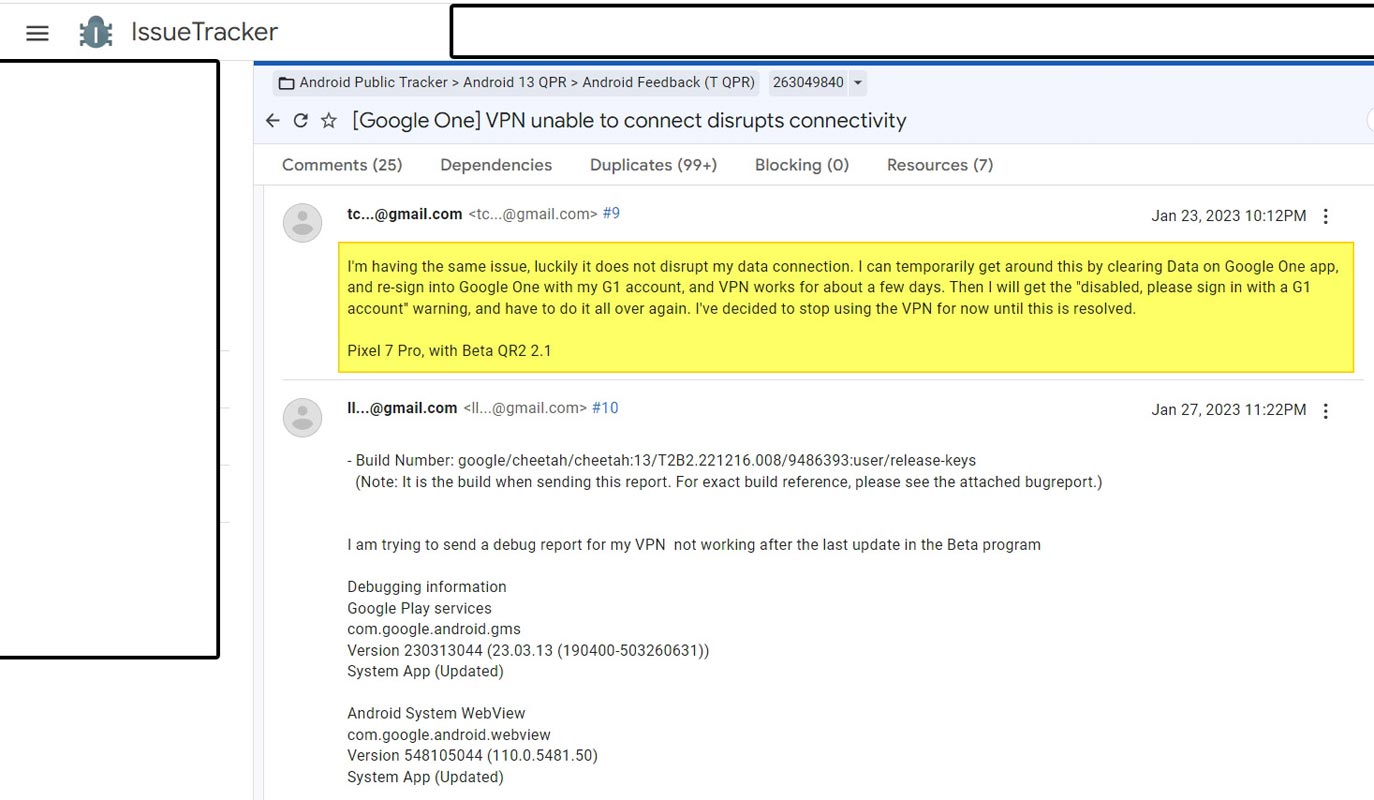
Task: Click author name tc...@gmail.com
Action: point(405,213)
